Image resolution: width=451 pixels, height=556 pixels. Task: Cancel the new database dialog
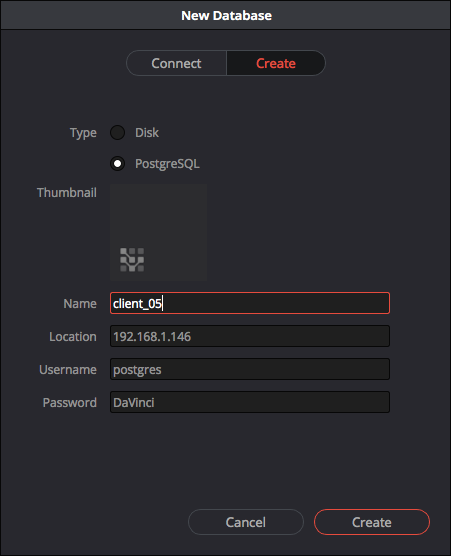tap(246, 522)
